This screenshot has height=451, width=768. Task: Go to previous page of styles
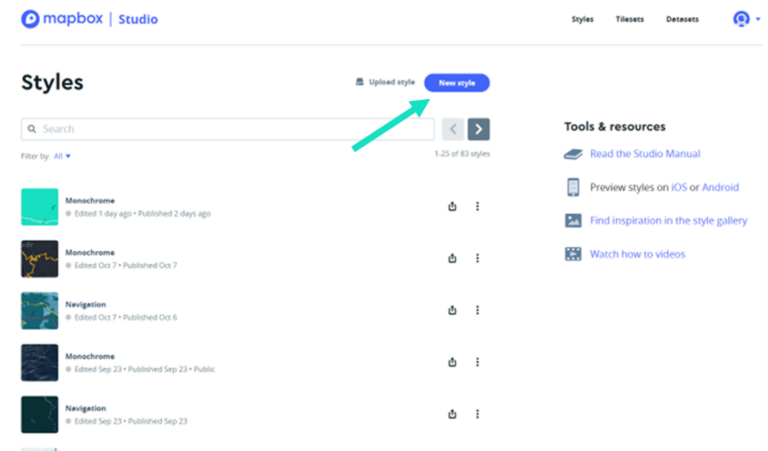tap(452, 129)
